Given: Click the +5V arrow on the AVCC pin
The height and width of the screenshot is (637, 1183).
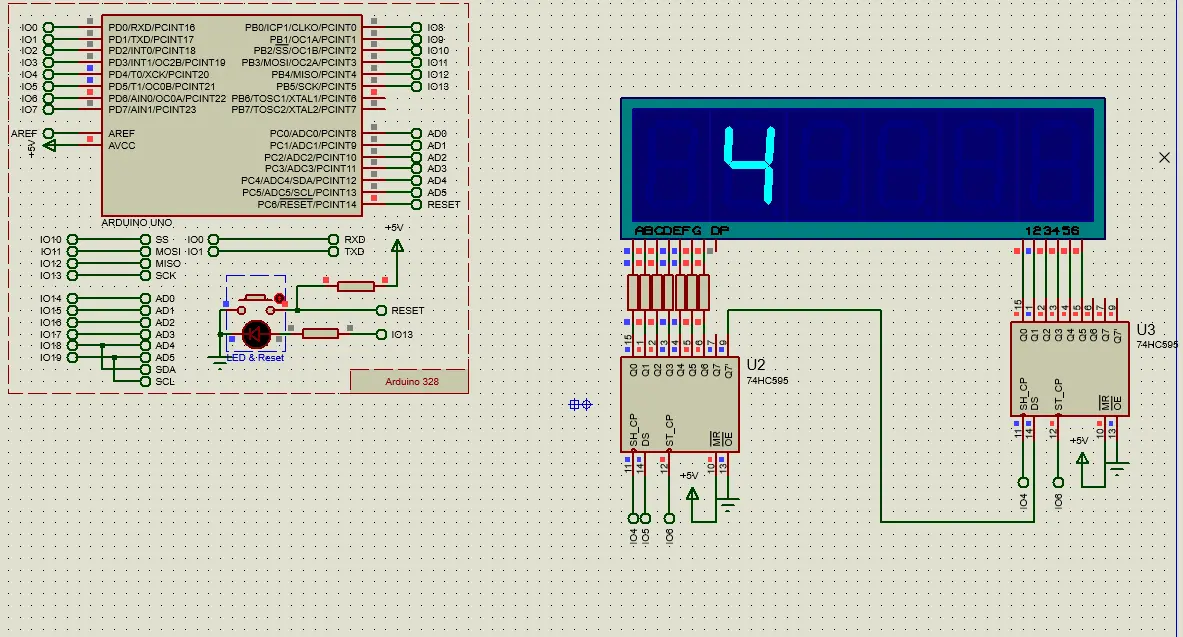Looking at the screenshot, I should 50,145.
